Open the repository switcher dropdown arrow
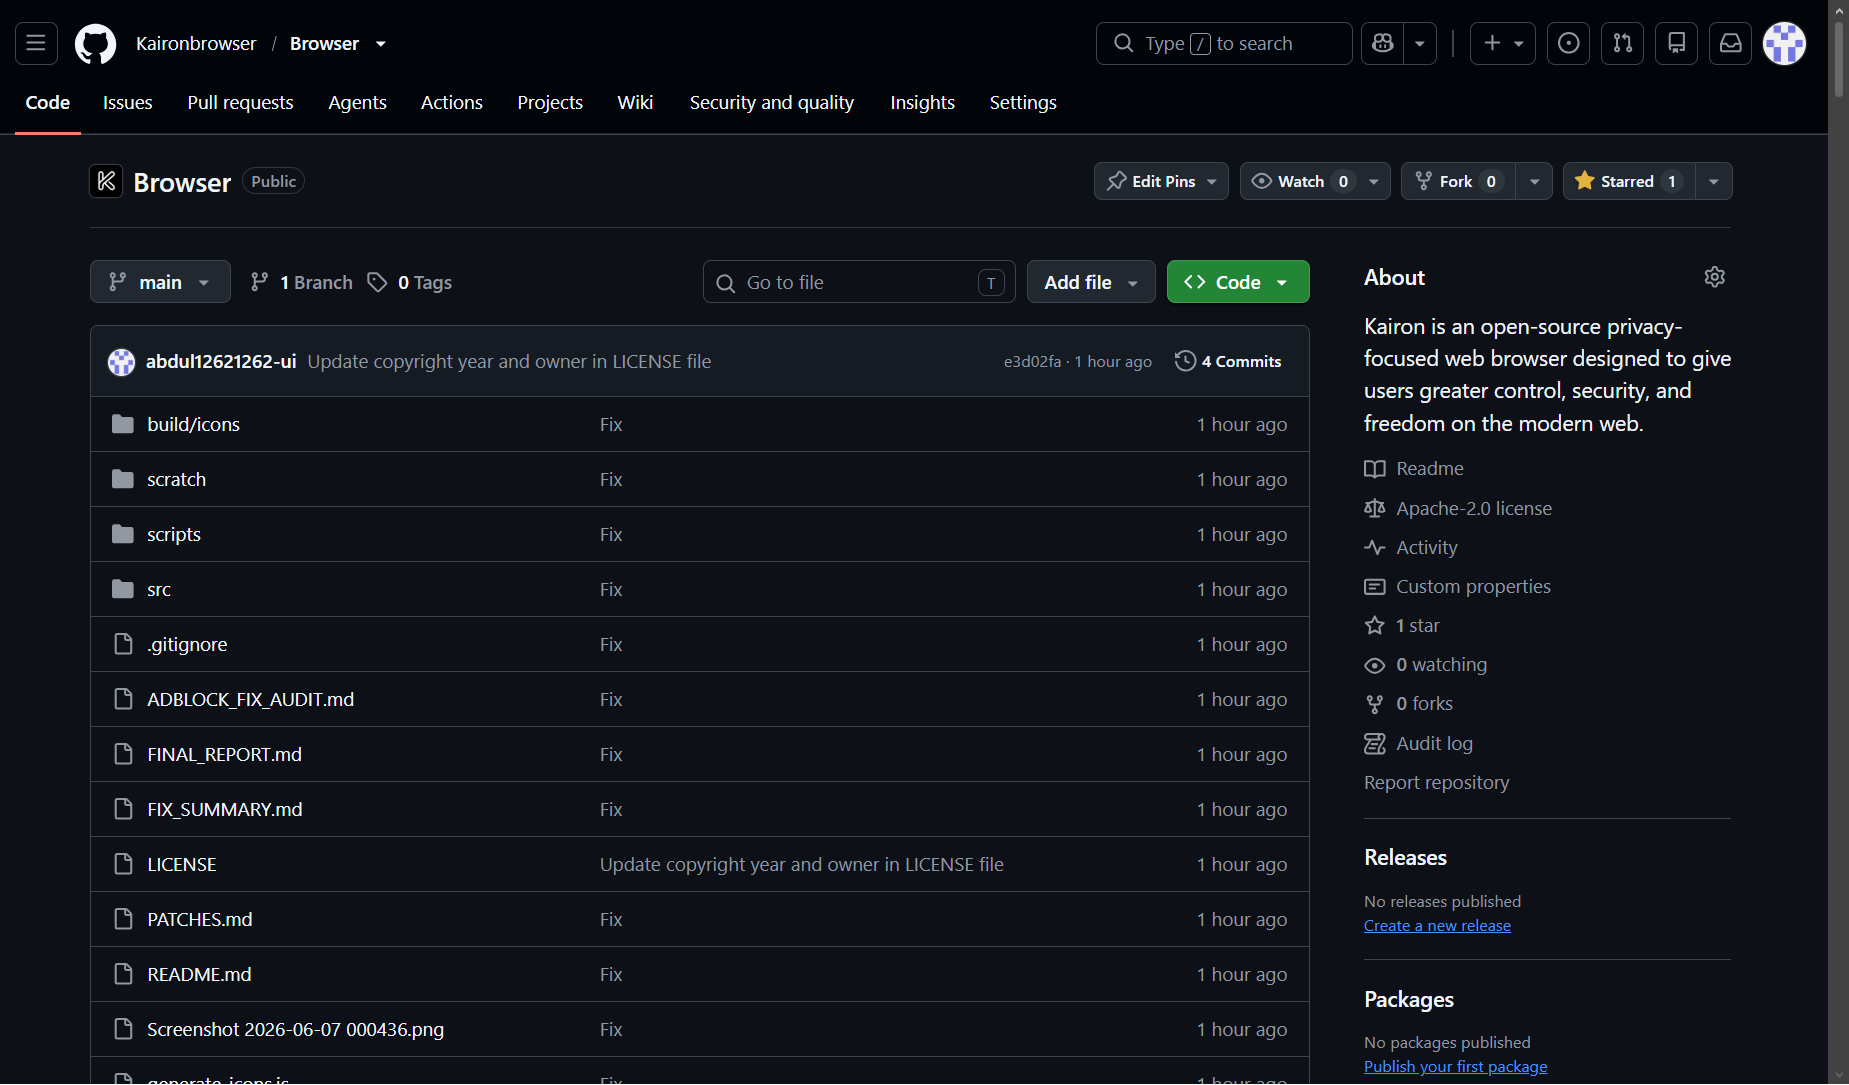The width and height of the screenshot is (1849, 1085). (381, 44)
